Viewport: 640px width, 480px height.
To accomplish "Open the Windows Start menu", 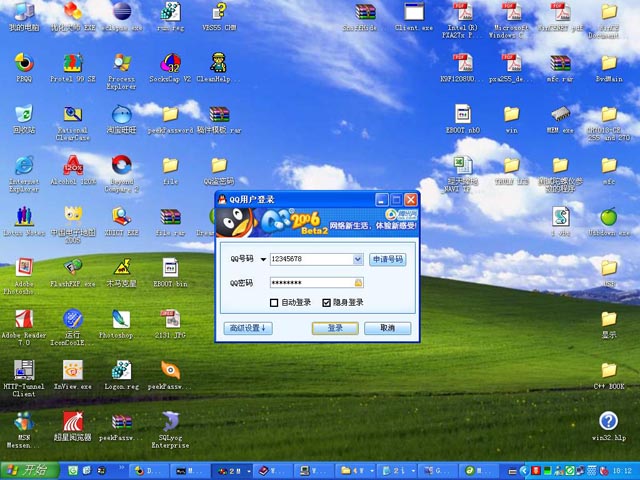I will tap(29, 471).
